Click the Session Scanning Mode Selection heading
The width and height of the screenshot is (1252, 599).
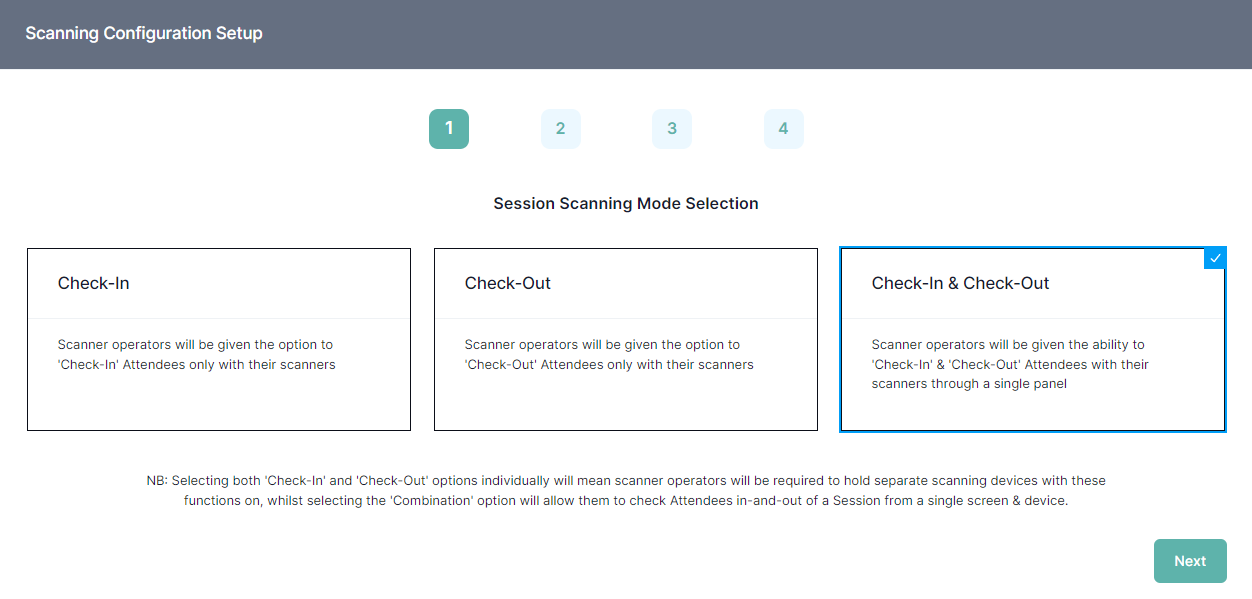[626, 204]
